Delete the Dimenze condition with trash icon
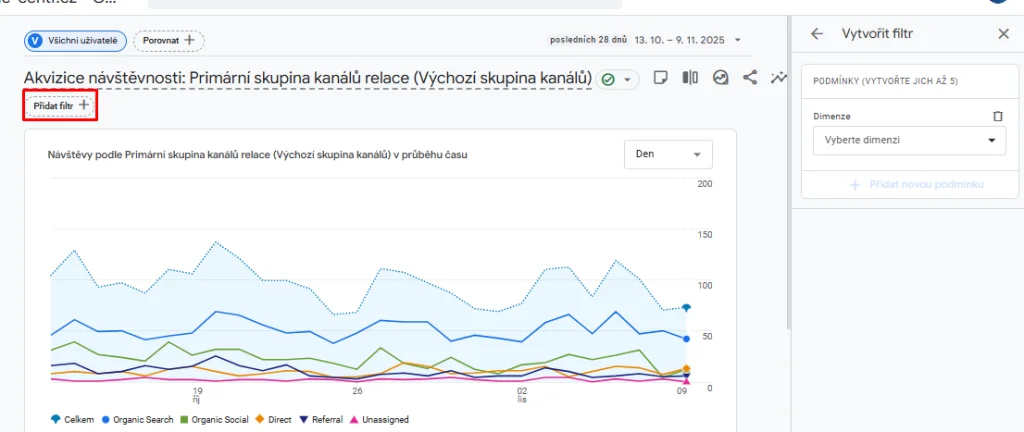 click(x=997, y=116)
